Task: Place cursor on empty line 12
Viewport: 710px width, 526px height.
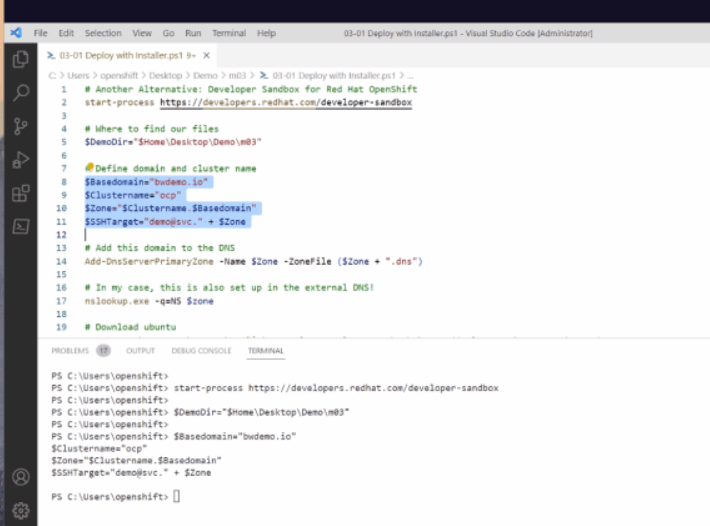Action: tap(85, 234)
